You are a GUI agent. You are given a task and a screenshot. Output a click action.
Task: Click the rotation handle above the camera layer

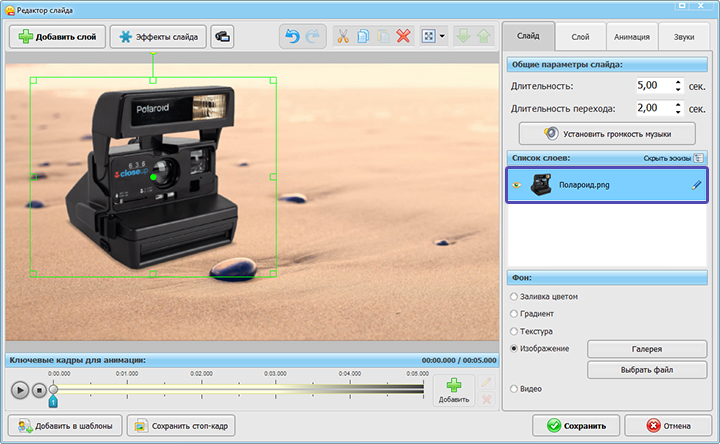pos(153,52)
